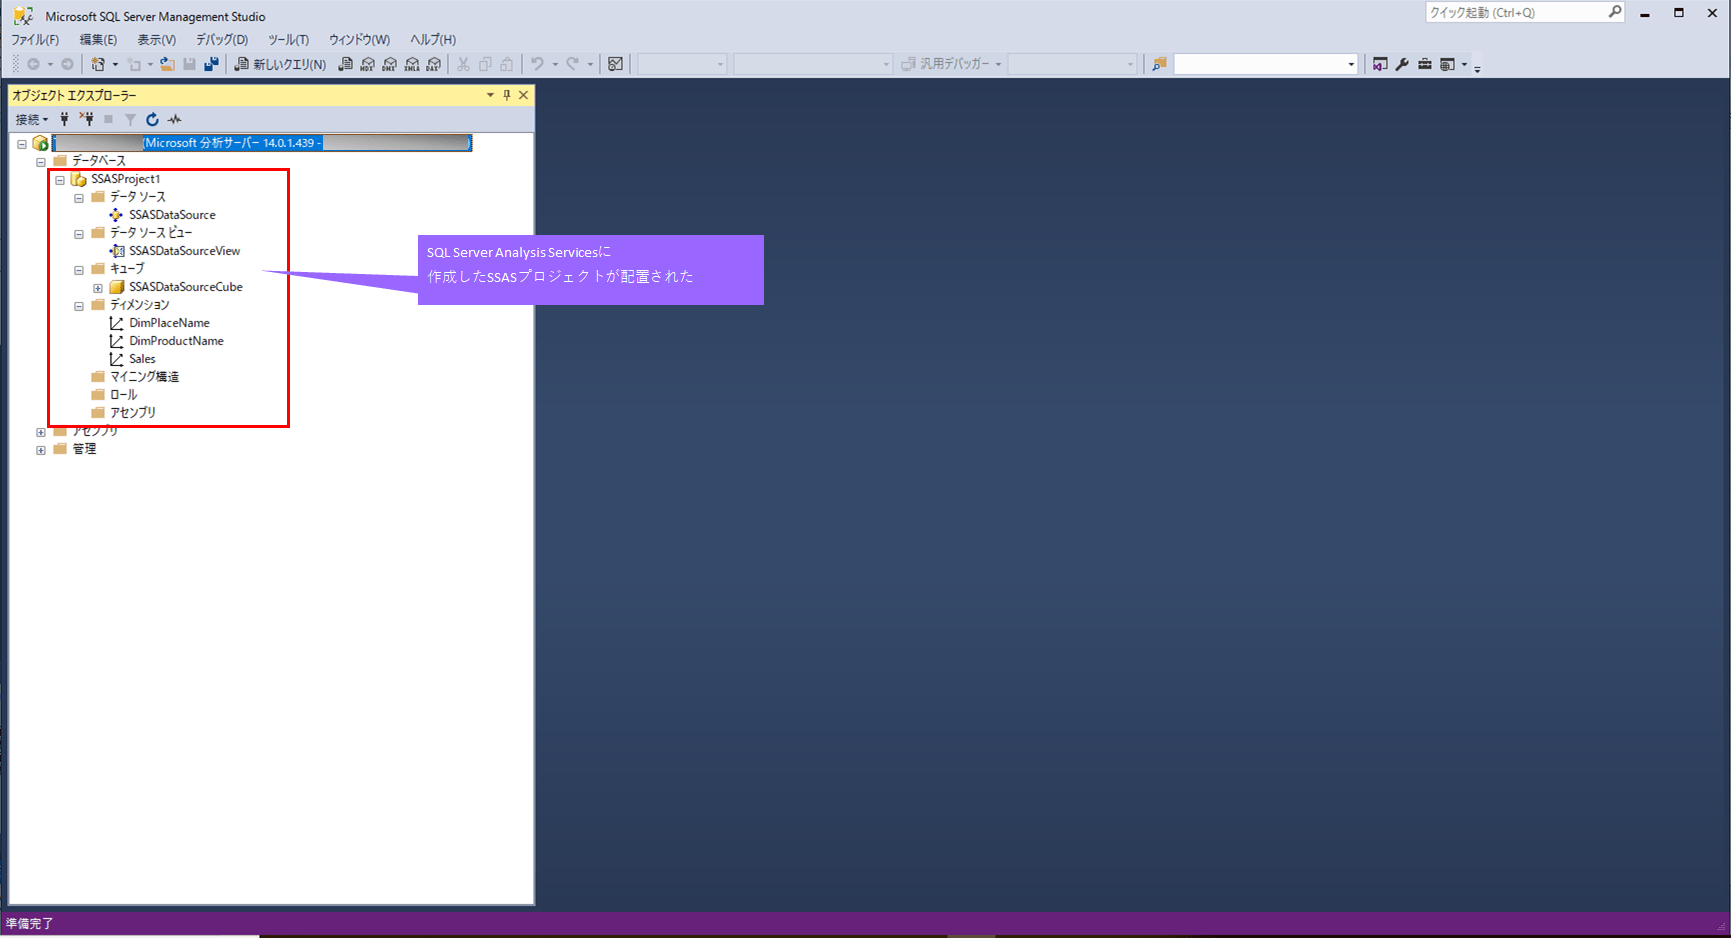Refresh the Object Explorer tree
The height and width of the screenshot is (938, 1731).
click(152, 119)
